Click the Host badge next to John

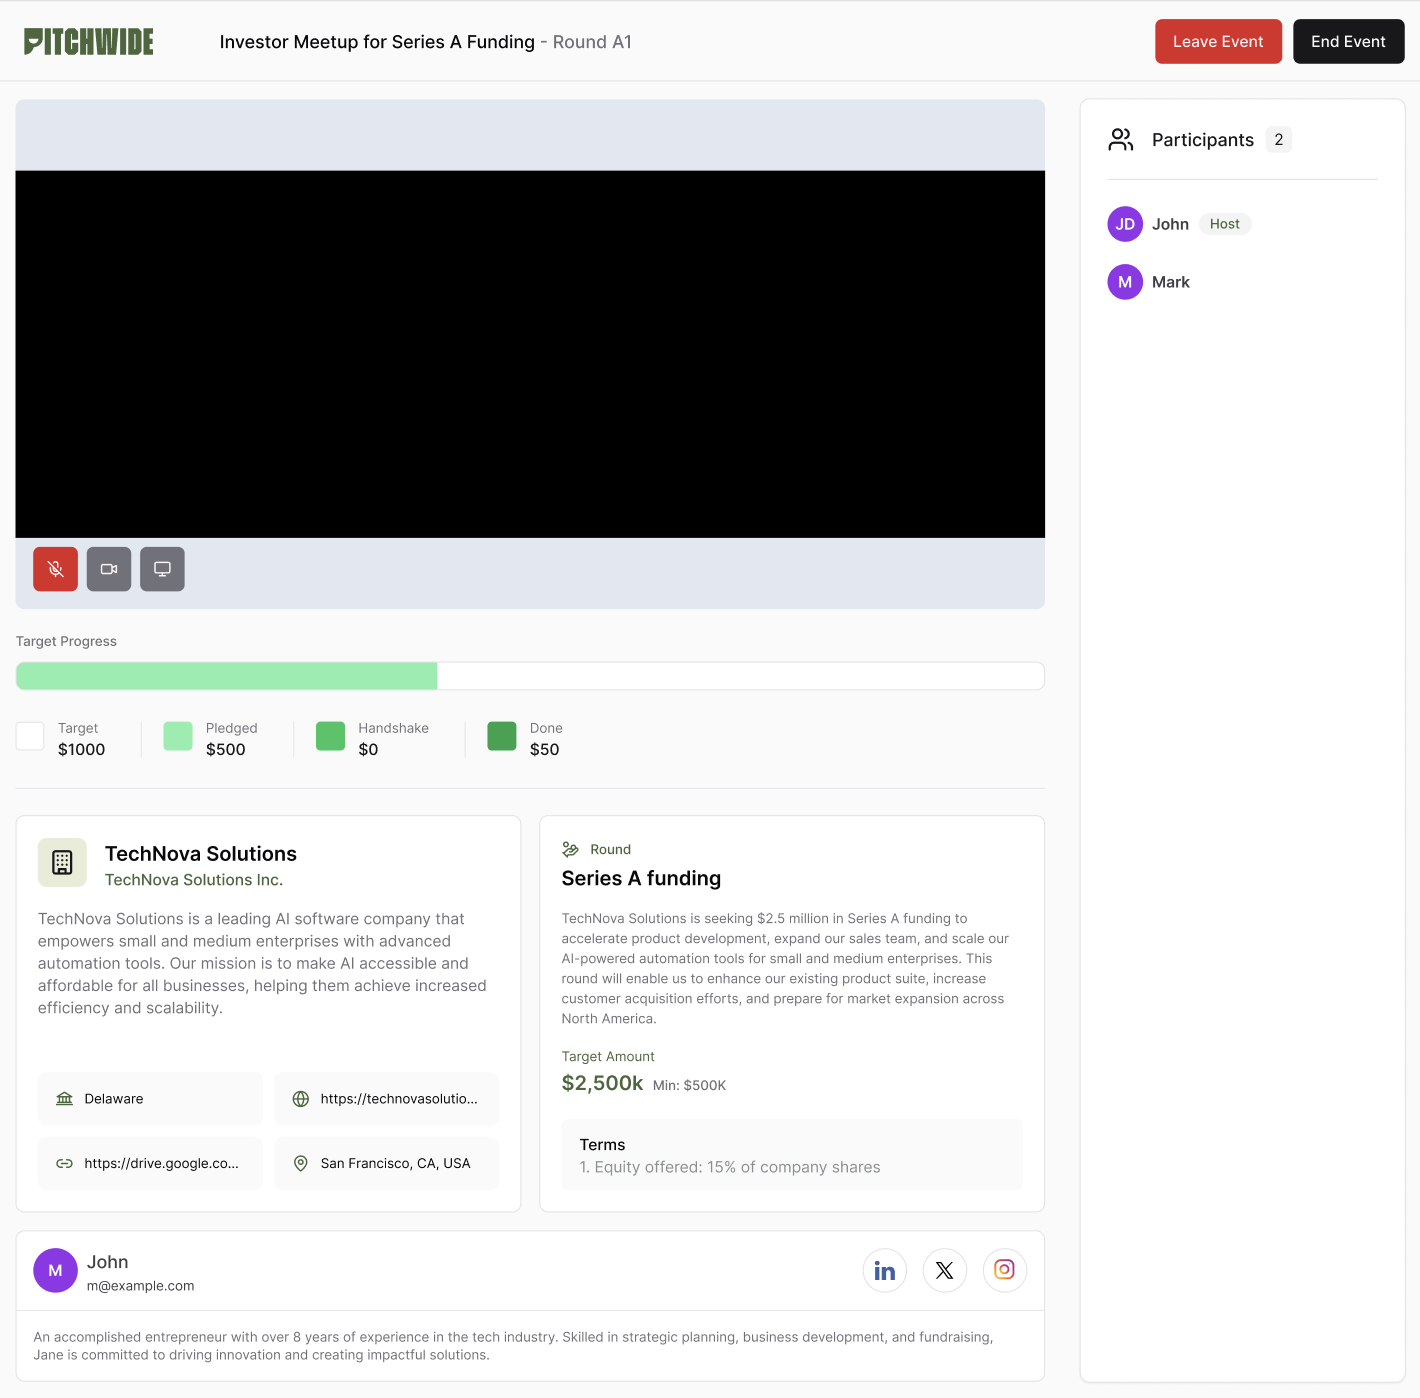point(1224,223)
